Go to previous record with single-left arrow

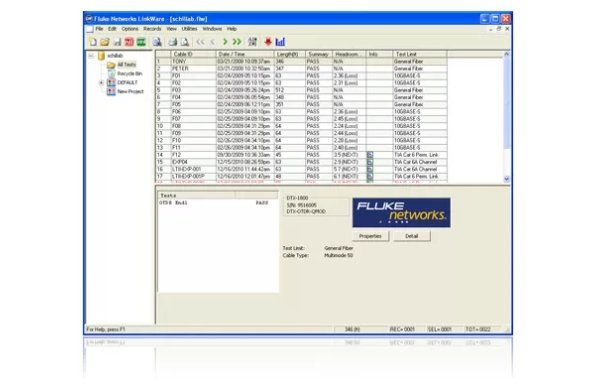pyautogui.click(x=213, y=42)
